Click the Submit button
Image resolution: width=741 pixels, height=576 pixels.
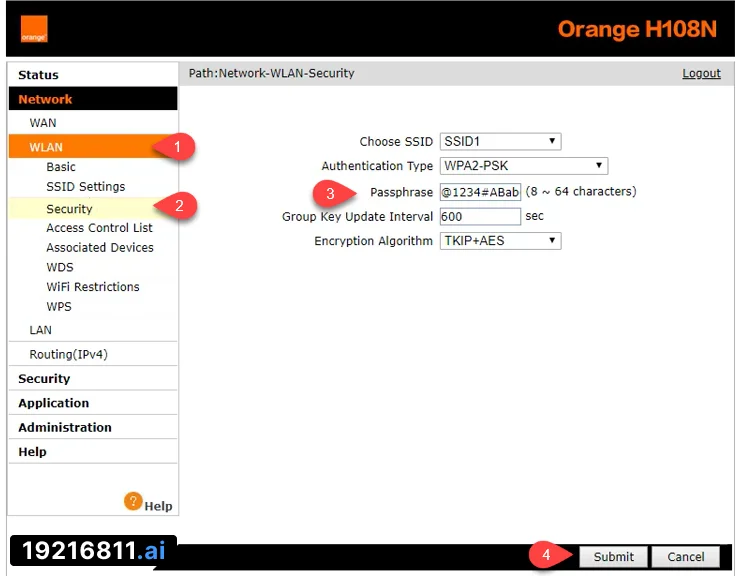point(613,557)
